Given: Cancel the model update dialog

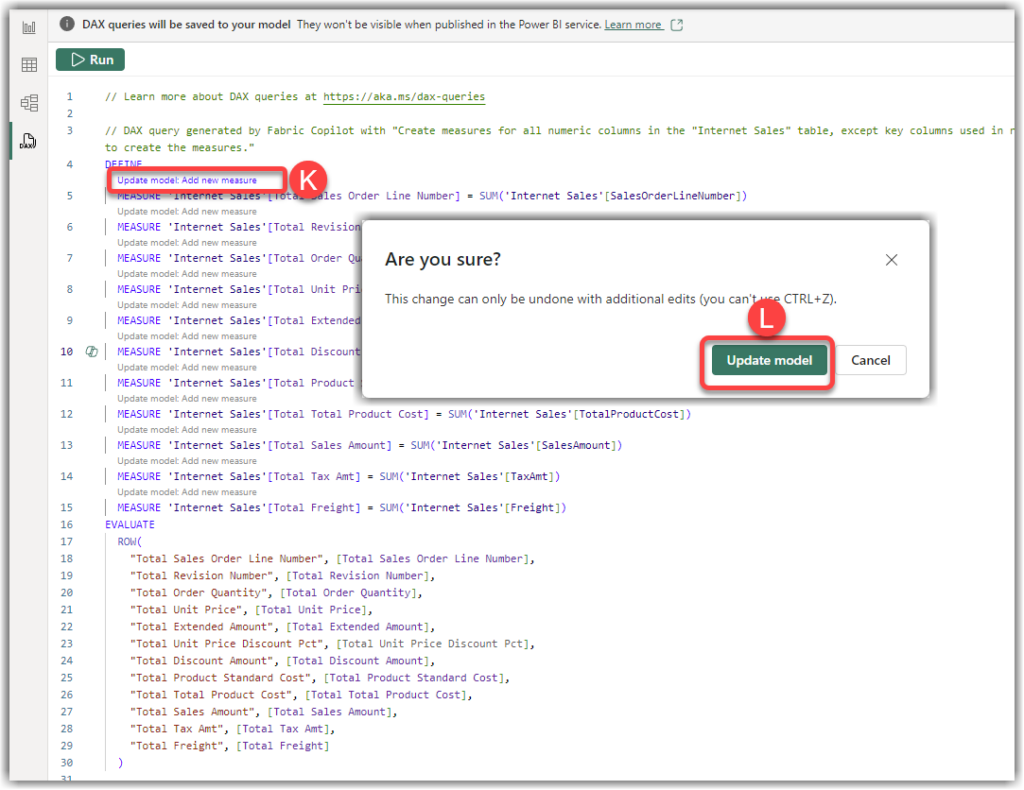Looking at the screenshot, I should [x=870, y=360].
